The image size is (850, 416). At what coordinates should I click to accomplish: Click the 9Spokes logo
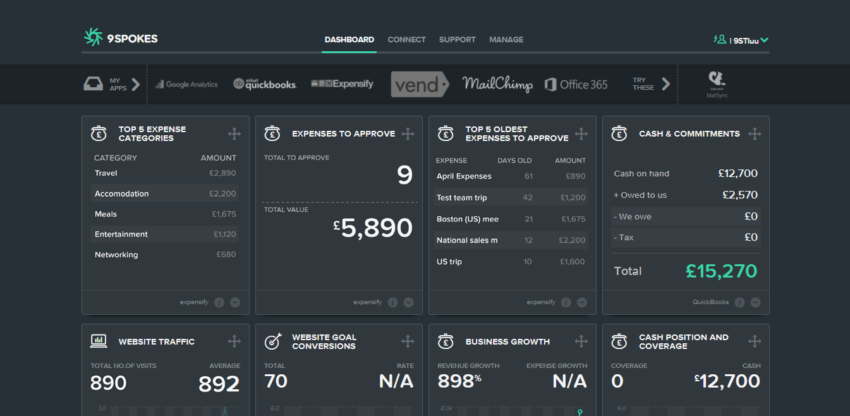point(121,39)
